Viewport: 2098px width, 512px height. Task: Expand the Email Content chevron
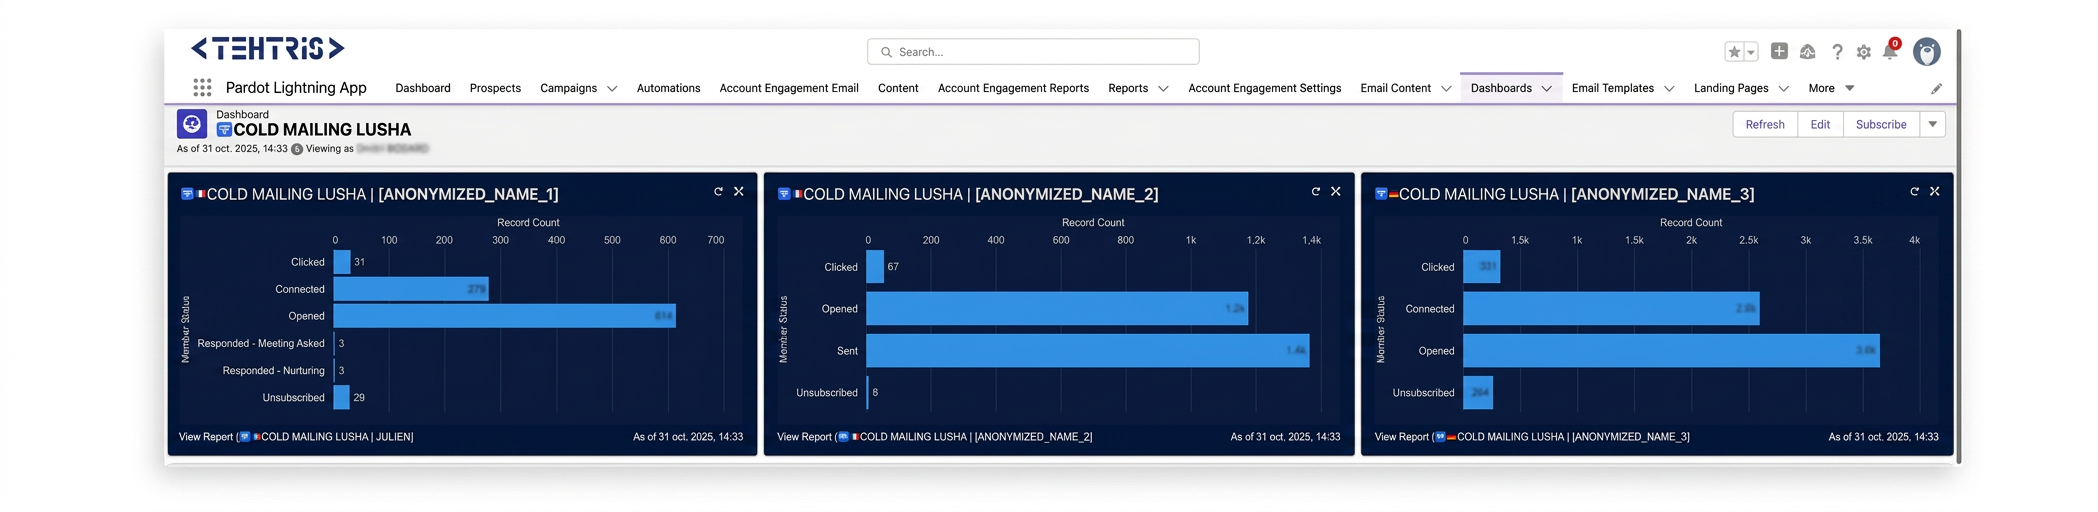pos(1446,88)
